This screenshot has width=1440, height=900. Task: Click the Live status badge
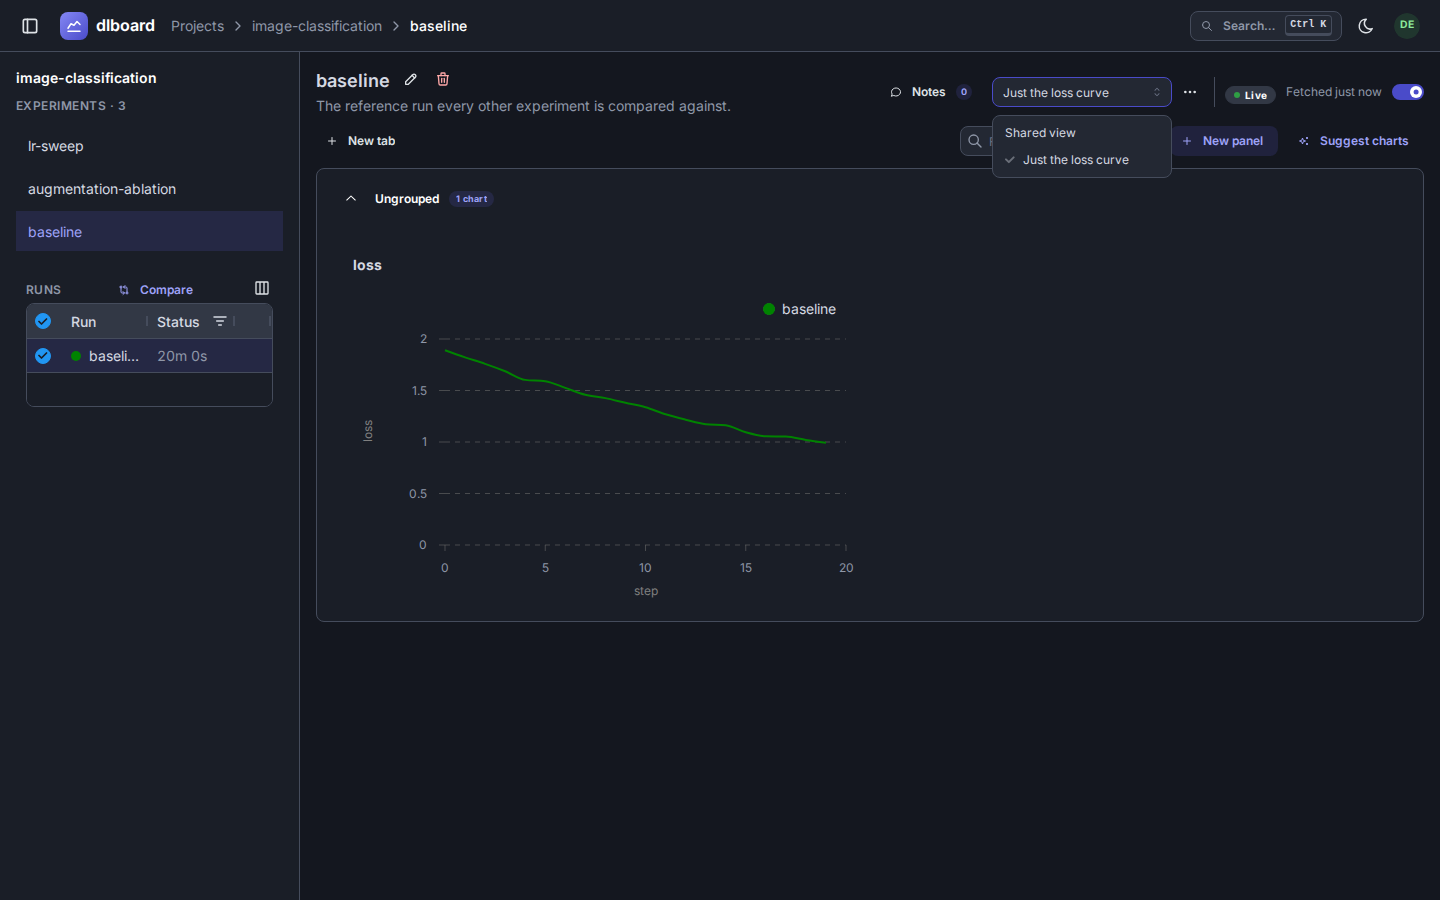(x=1250, y=95)
